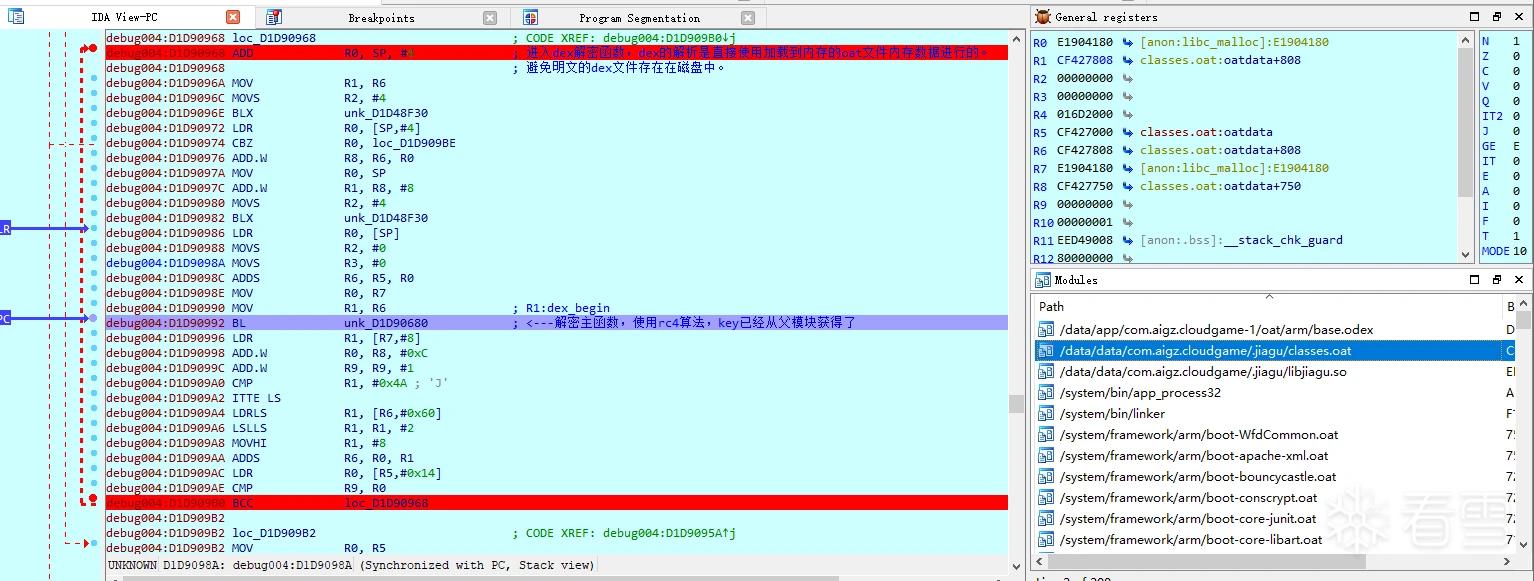Close the IDA View-PC tab

(x=233, y=17)
